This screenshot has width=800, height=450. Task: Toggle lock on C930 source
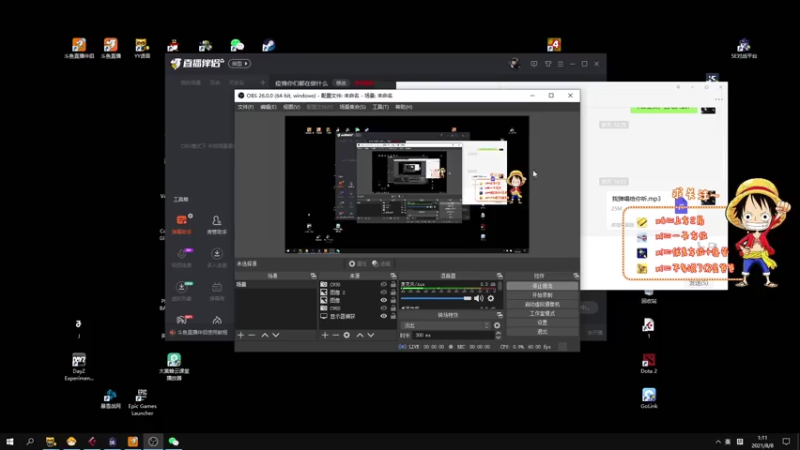point(393,285)
